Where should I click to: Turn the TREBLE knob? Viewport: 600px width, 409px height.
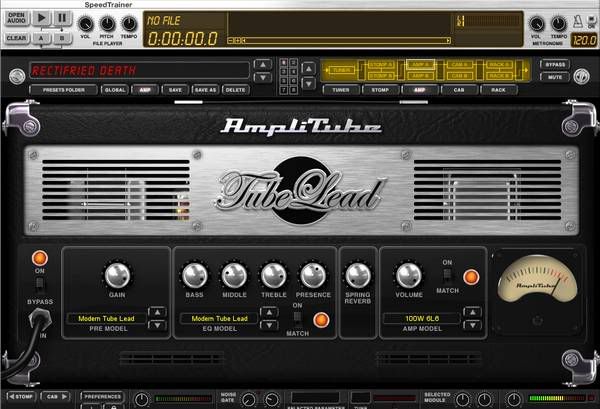[274, 275]
